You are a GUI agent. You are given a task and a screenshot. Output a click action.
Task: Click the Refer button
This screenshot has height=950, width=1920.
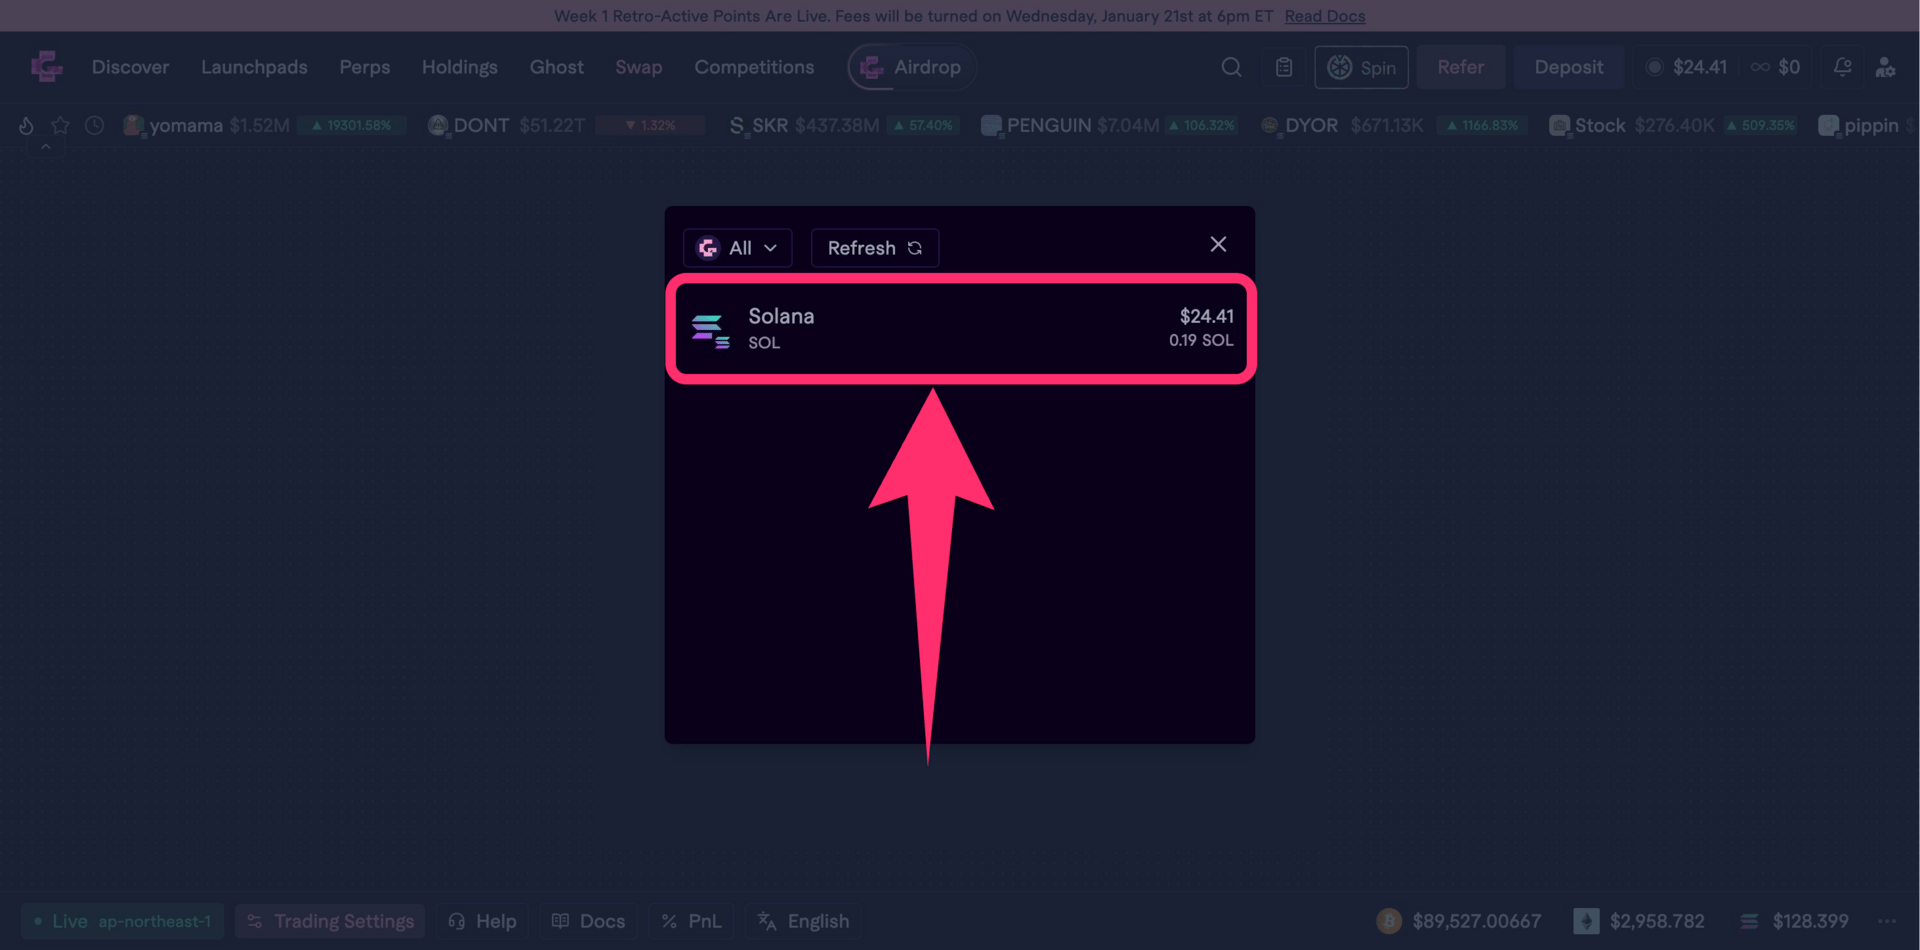tap(1461, 67)
